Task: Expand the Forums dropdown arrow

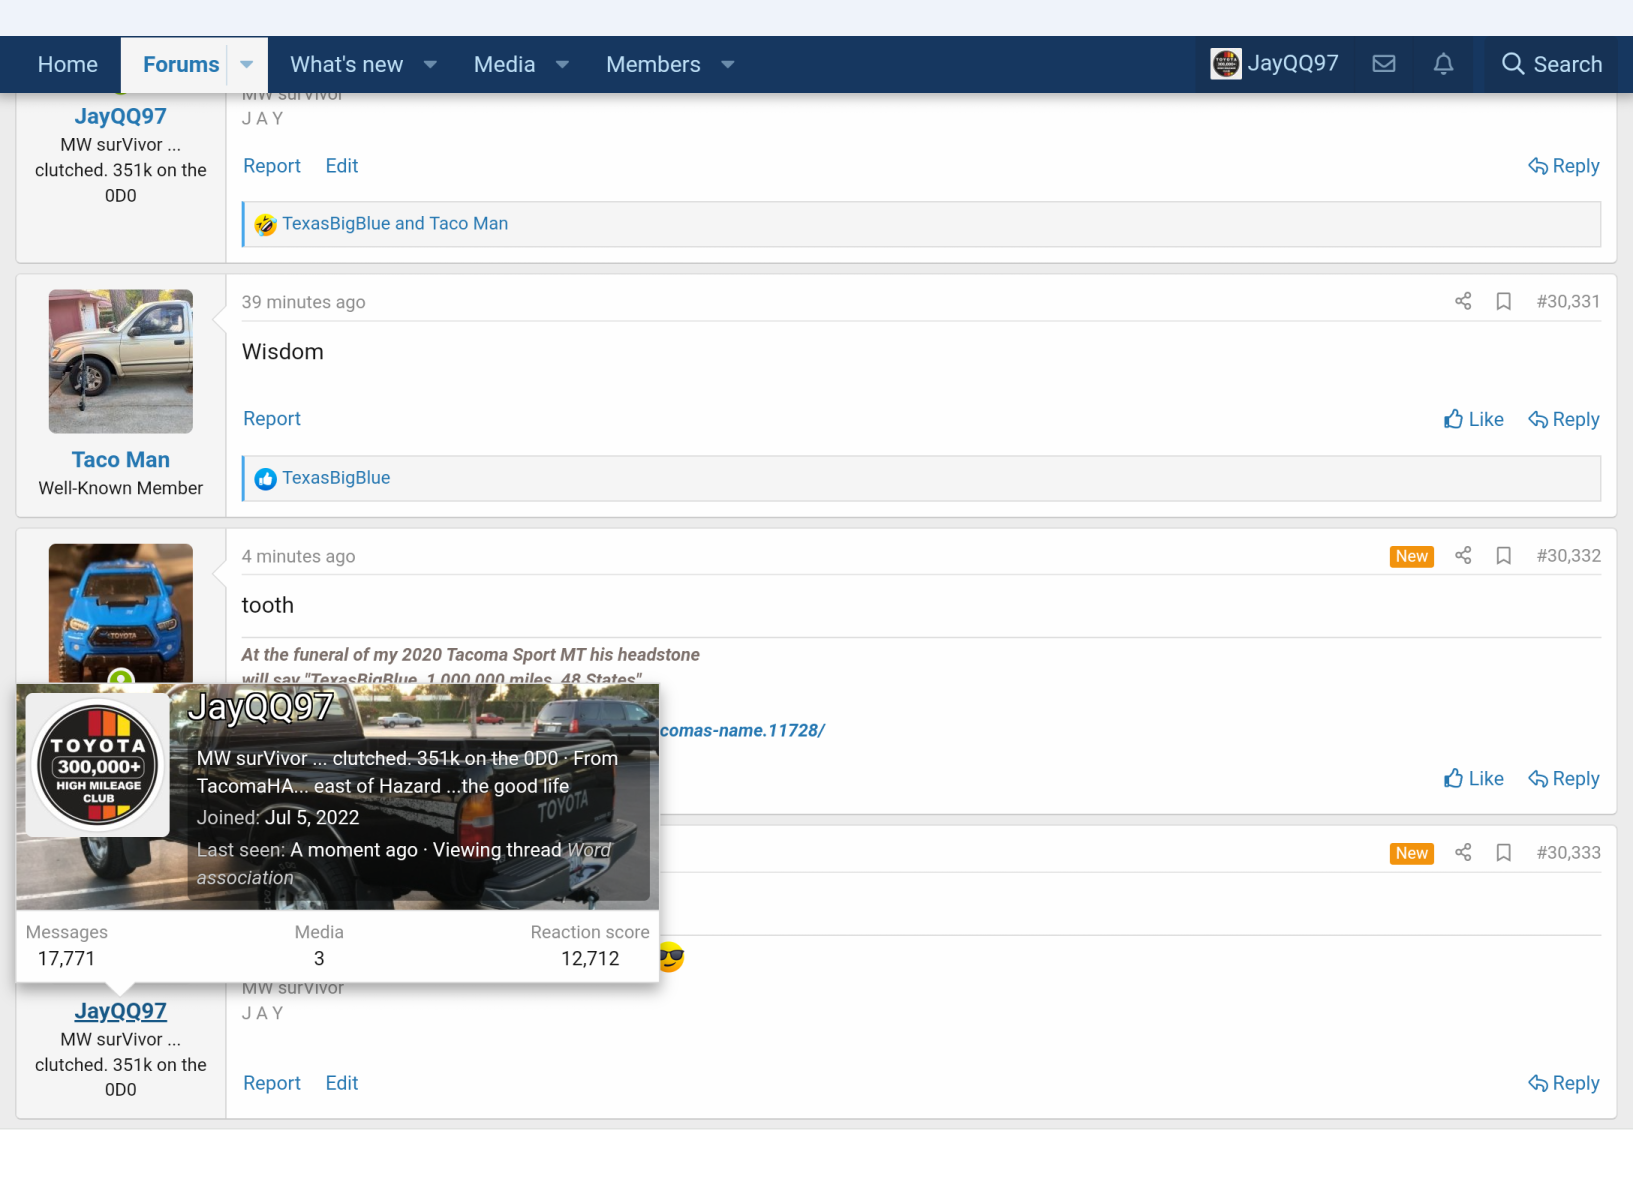Action: 246,65
